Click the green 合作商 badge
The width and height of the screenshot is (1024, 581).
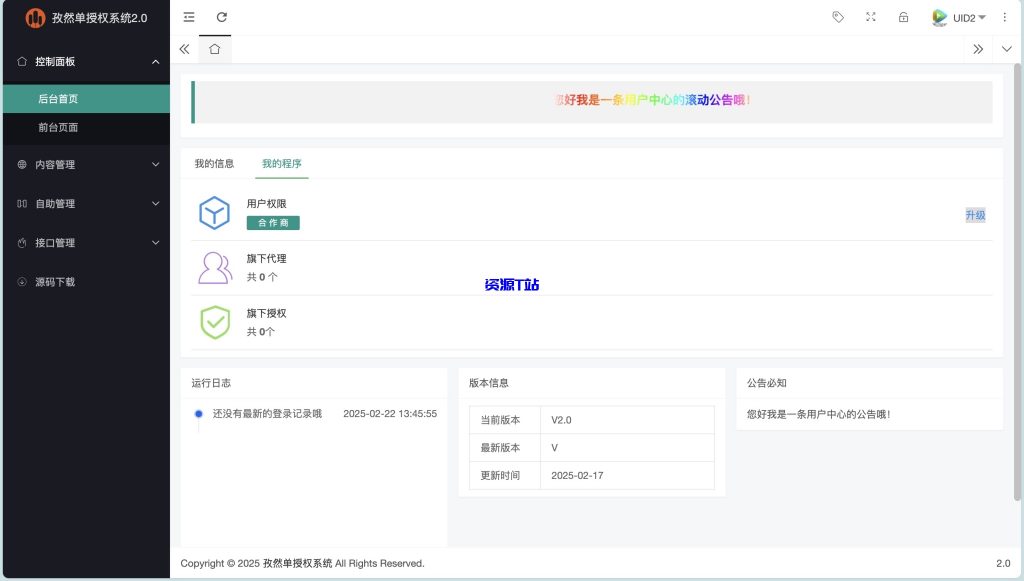point(273,222)
